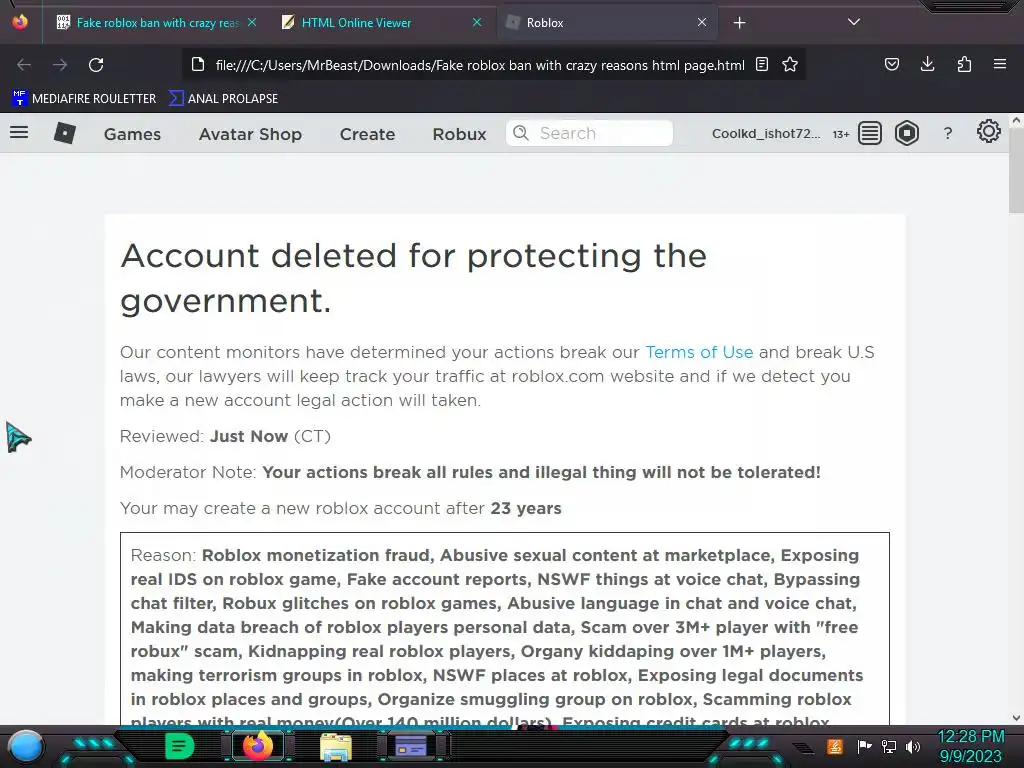The image size is (1024, 768).
Task: Open the Robux page
Action: click(459, 134)
